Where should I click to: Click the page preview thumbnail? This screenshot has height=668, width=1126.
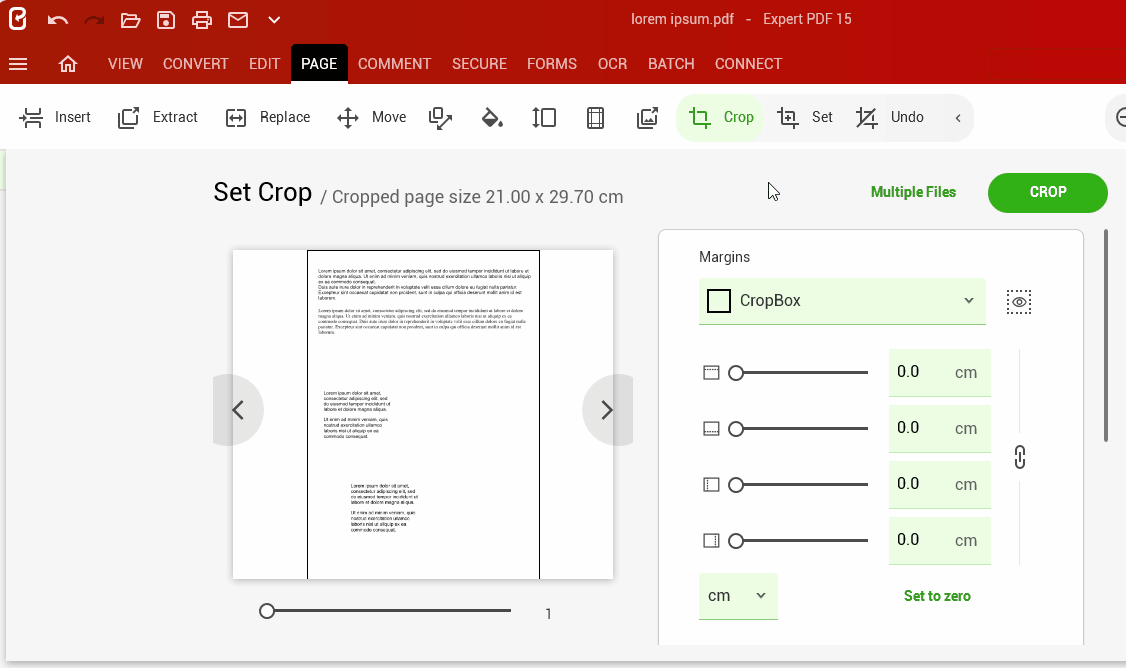click(x=423, y=414)
